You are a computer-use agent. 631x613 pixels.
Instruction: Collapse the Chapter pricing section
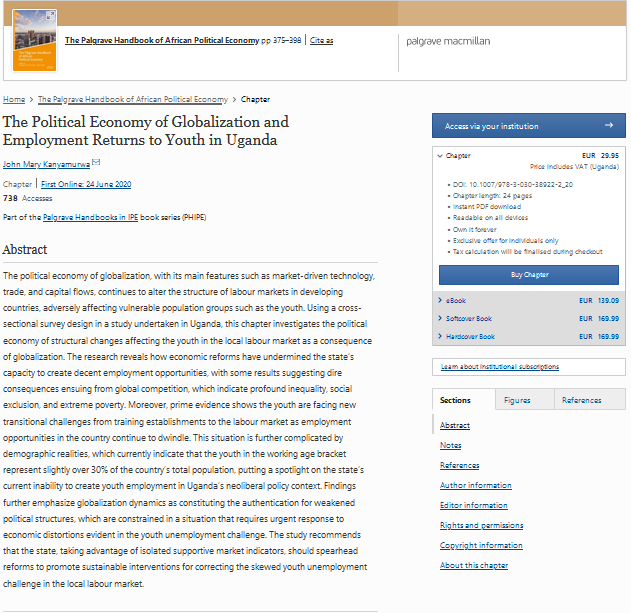[x=440, y=156]
